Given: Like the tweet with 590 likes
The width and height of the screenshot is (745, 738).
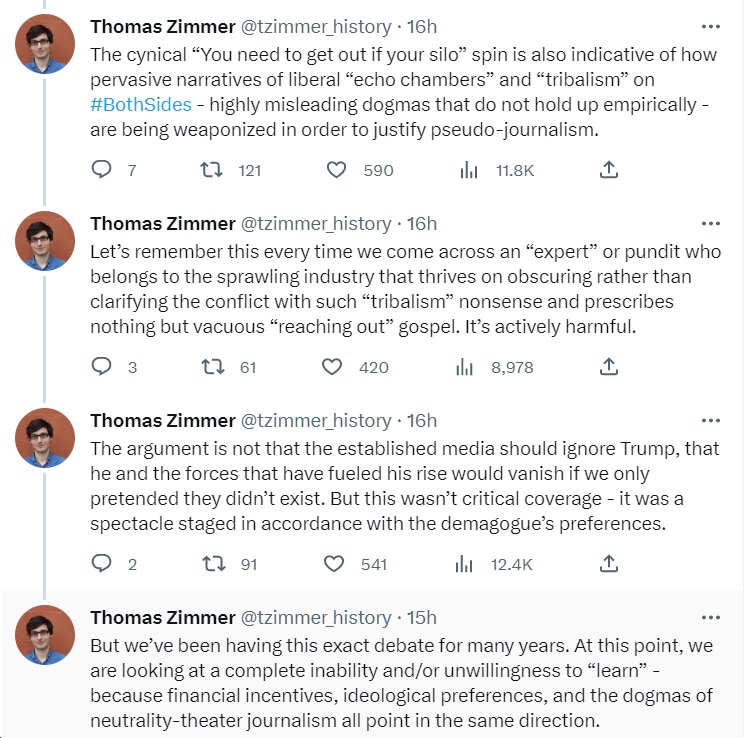Looking at the screenshot, I should tap(336, 170).
